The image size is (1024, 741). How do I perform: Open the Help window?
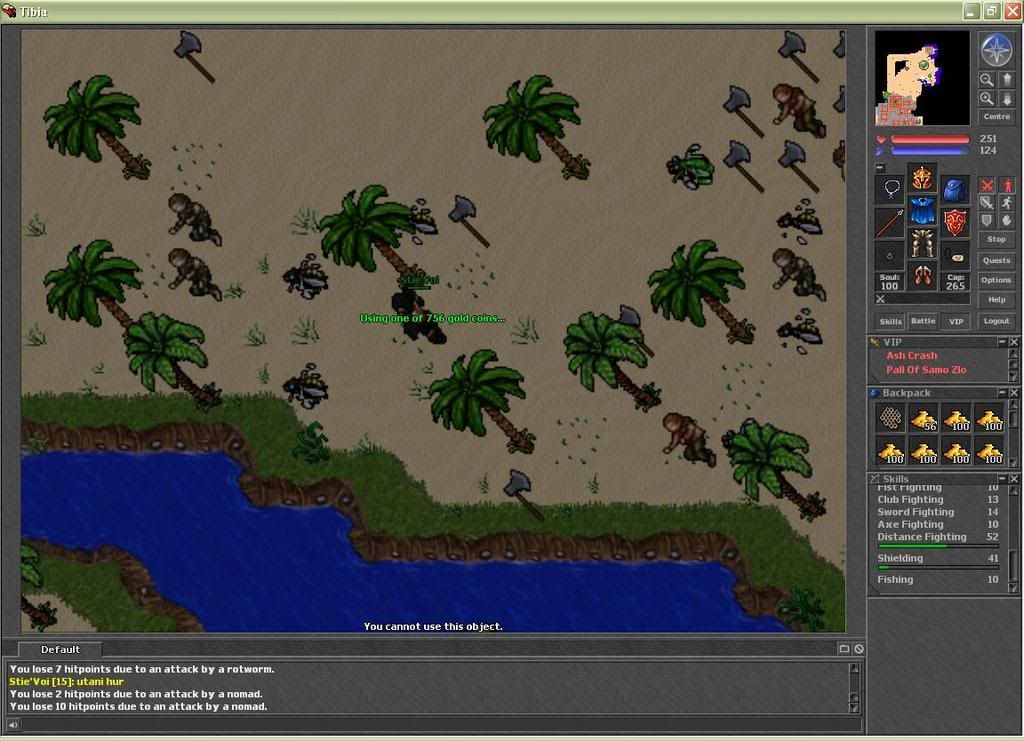(x=997, y=300)
